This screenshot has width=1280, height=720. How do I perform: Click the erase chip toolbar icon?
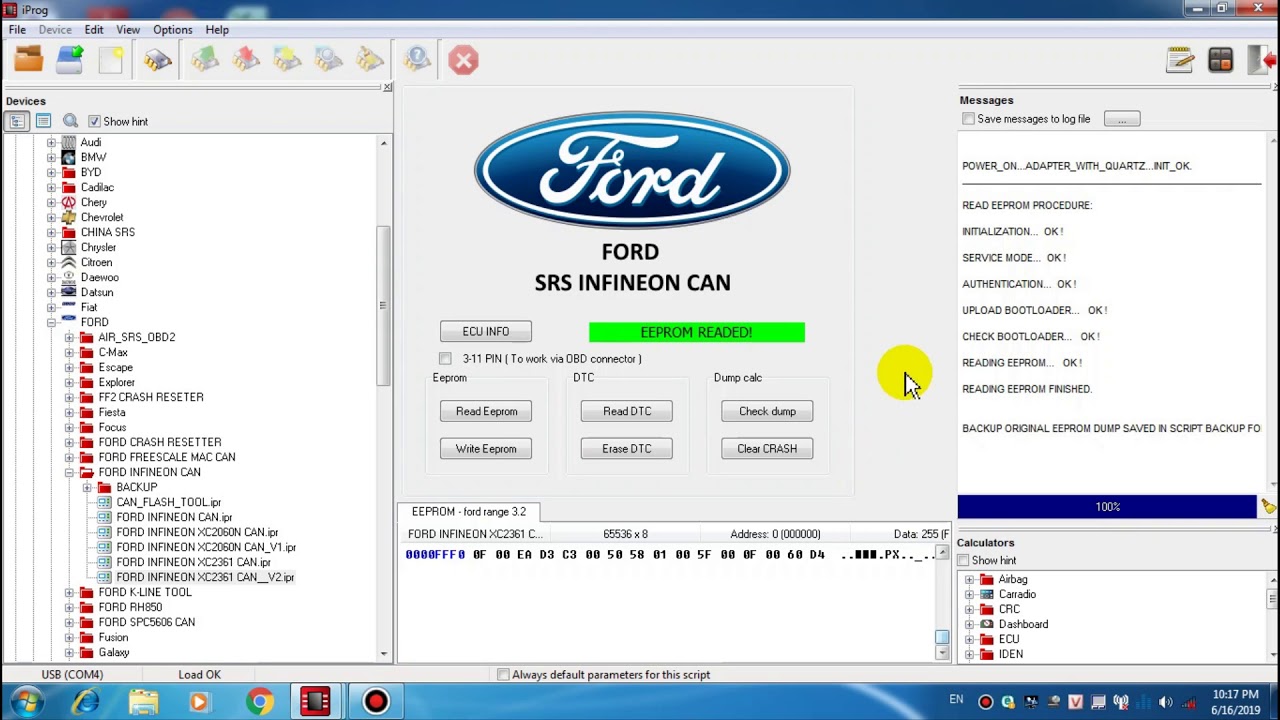click(x=369, y=60)
